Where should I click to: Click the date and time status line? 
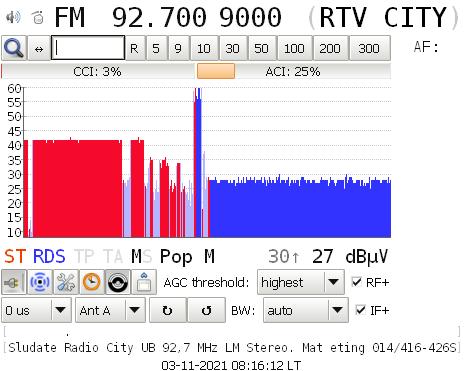coord(231,365)
